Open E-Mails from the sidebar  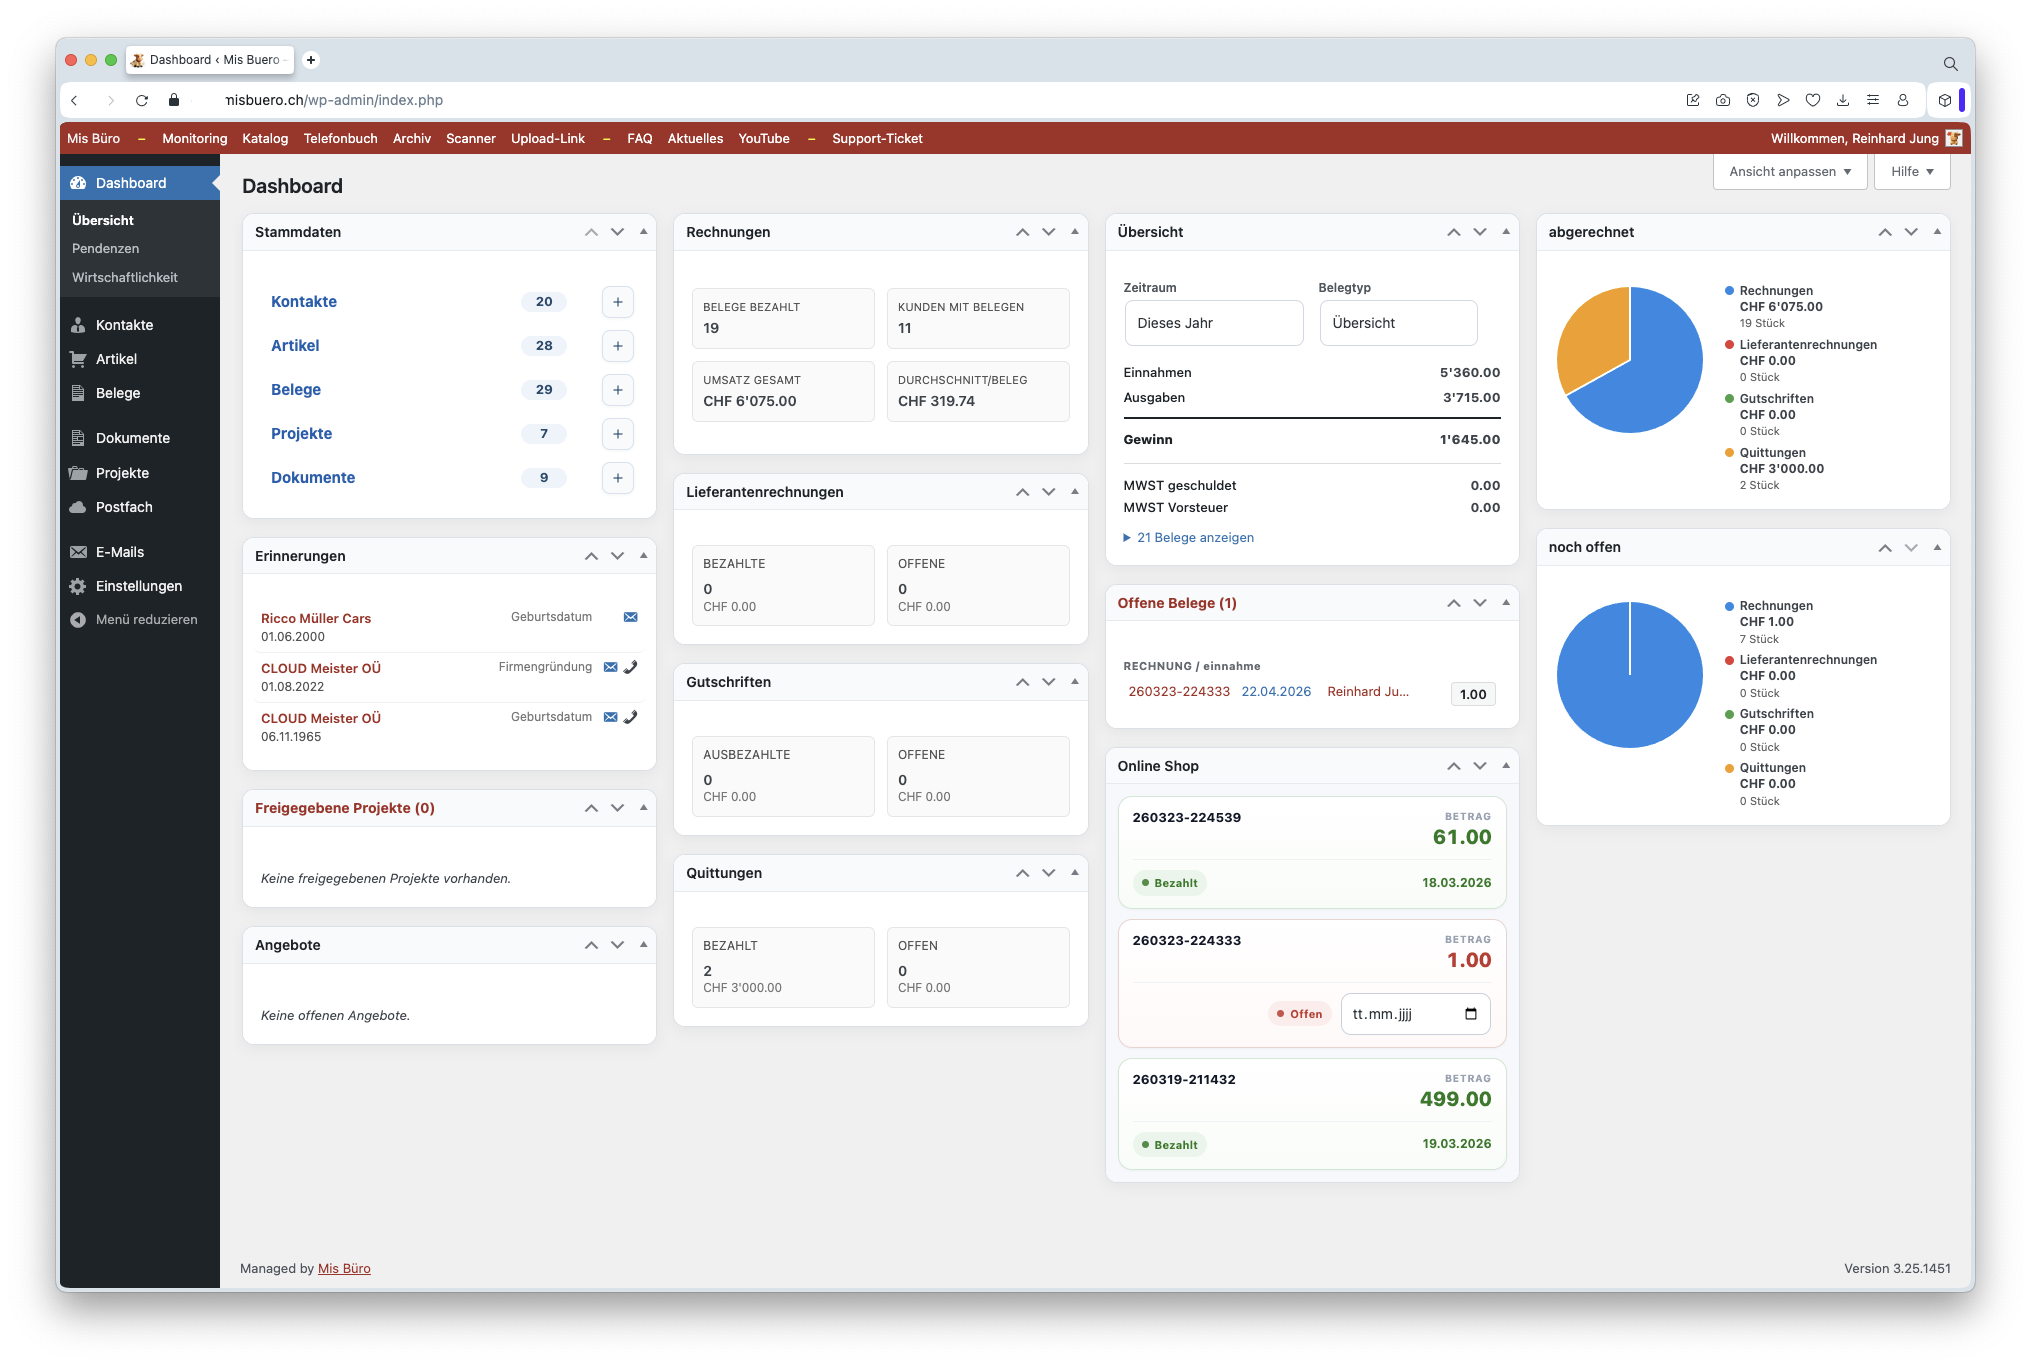(119, 552)
